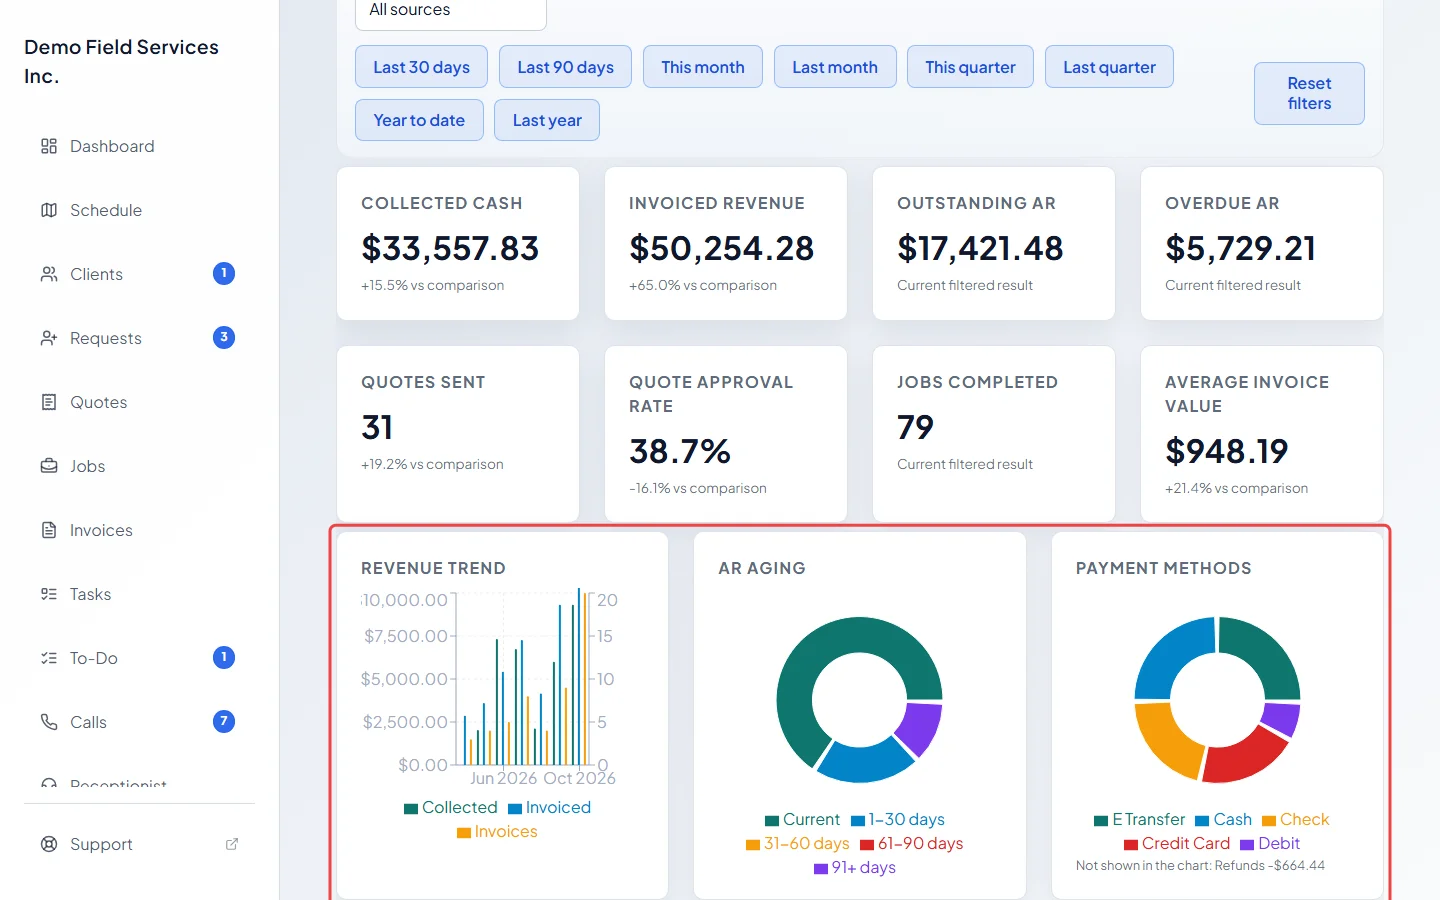Click the Support lifebuoy icon
The height and width of the screenshot is (900, 1440).
click(x=49, y=844)
